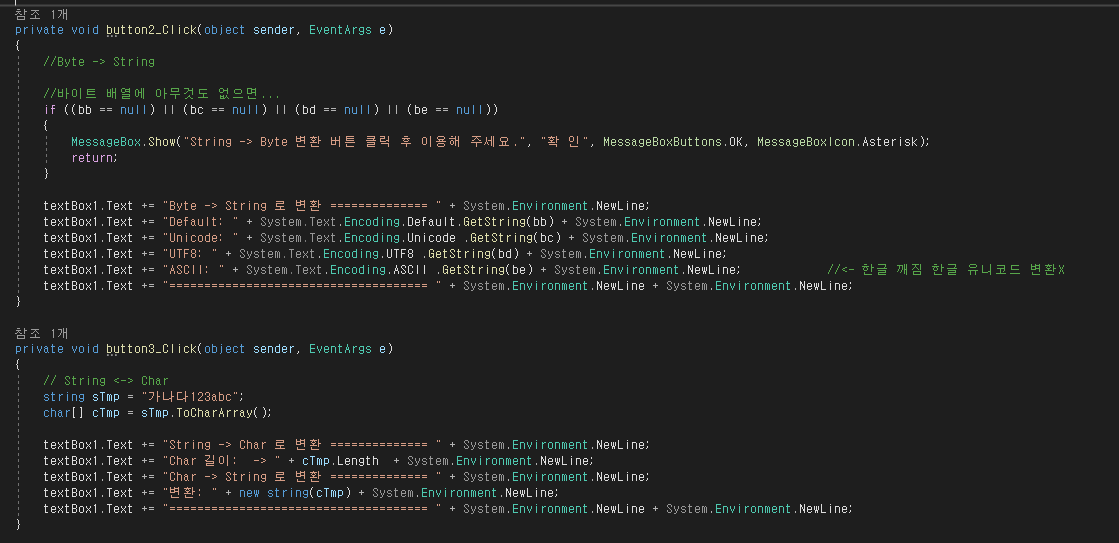Place cursor on the button2_Click method name
This screenshot has height=543, width=1119.
151,31
